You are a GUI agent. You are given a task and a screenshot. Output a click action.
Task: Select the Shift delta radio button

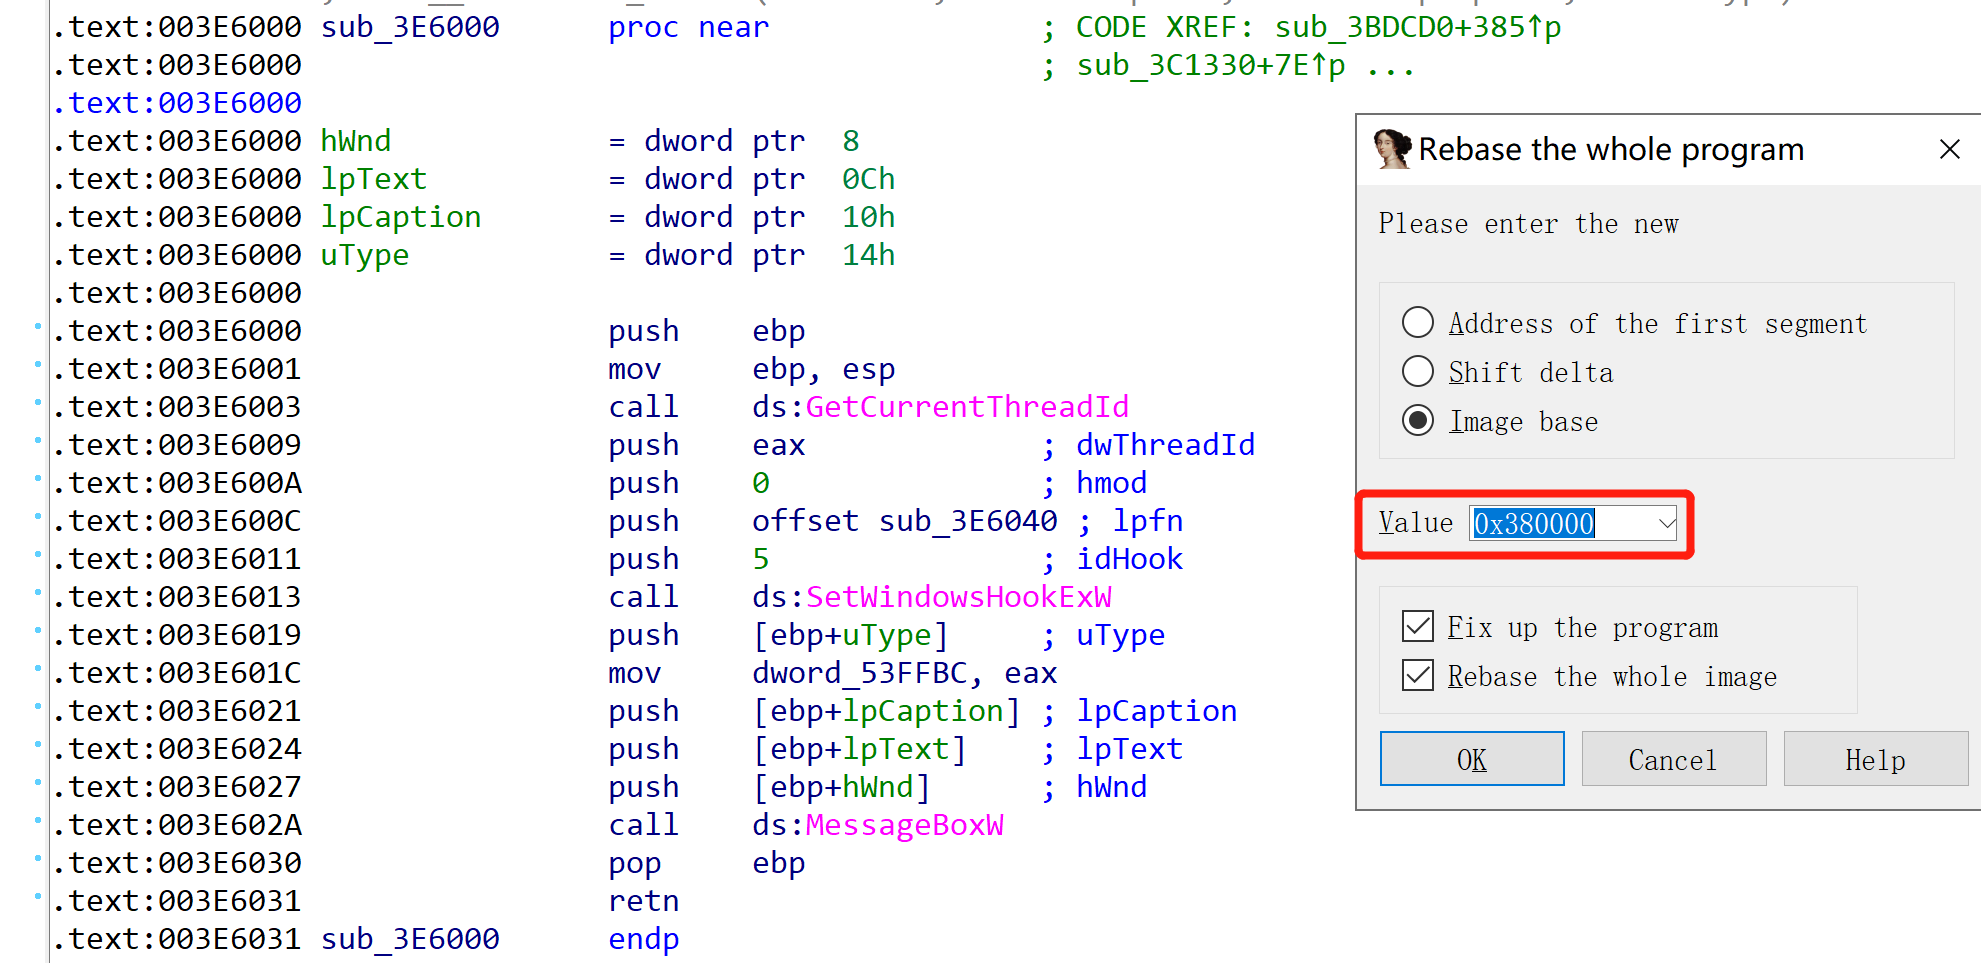(1417, 372)
